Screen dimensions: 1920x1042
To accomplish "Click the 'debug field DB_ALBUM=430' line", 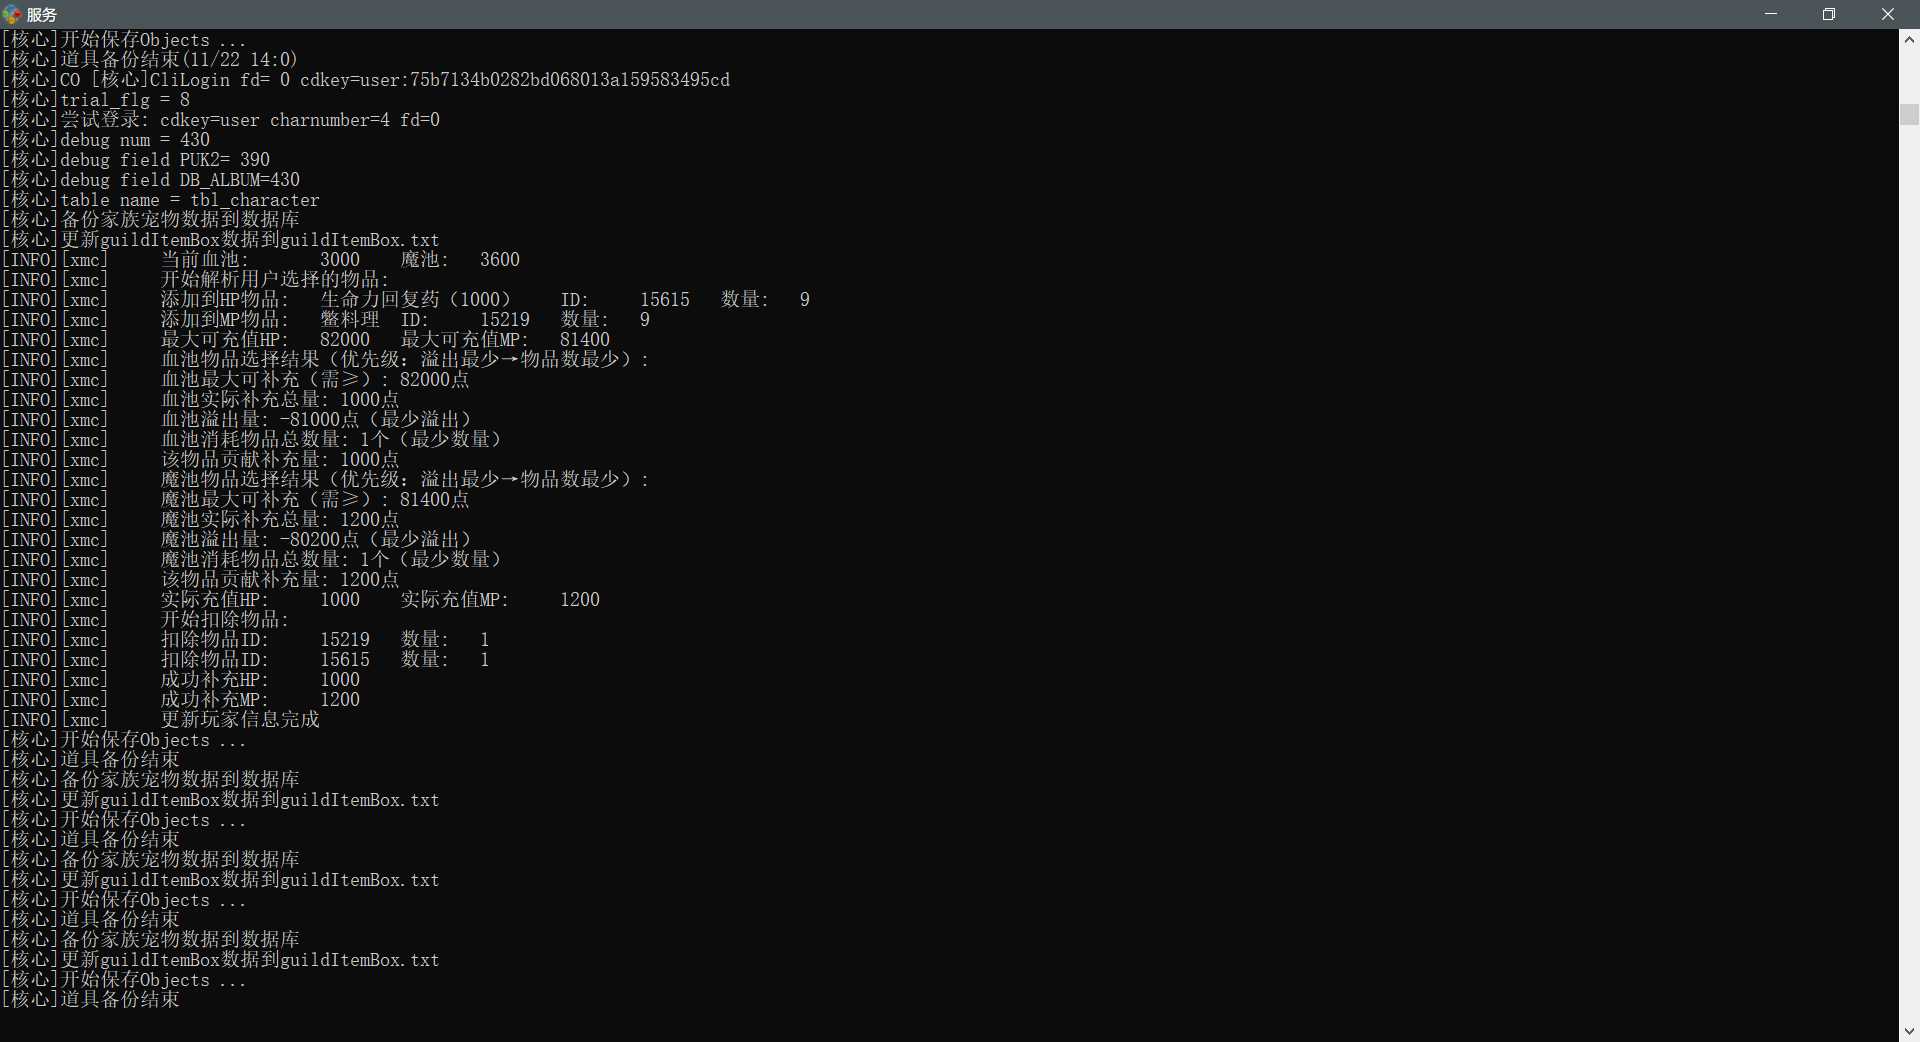I will (151, 180).
